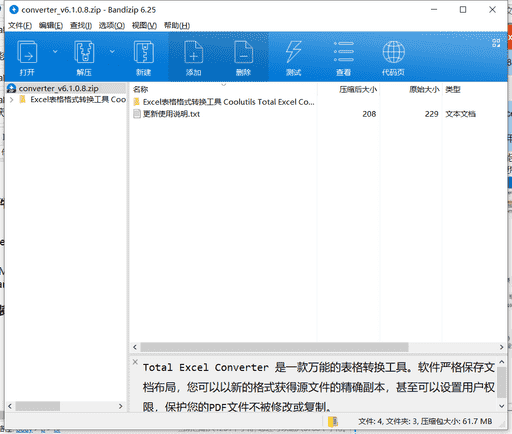Viewport: 512px width, 434px height.
Task: Open the 编辑(E) menu
Action: coord(51,25)
